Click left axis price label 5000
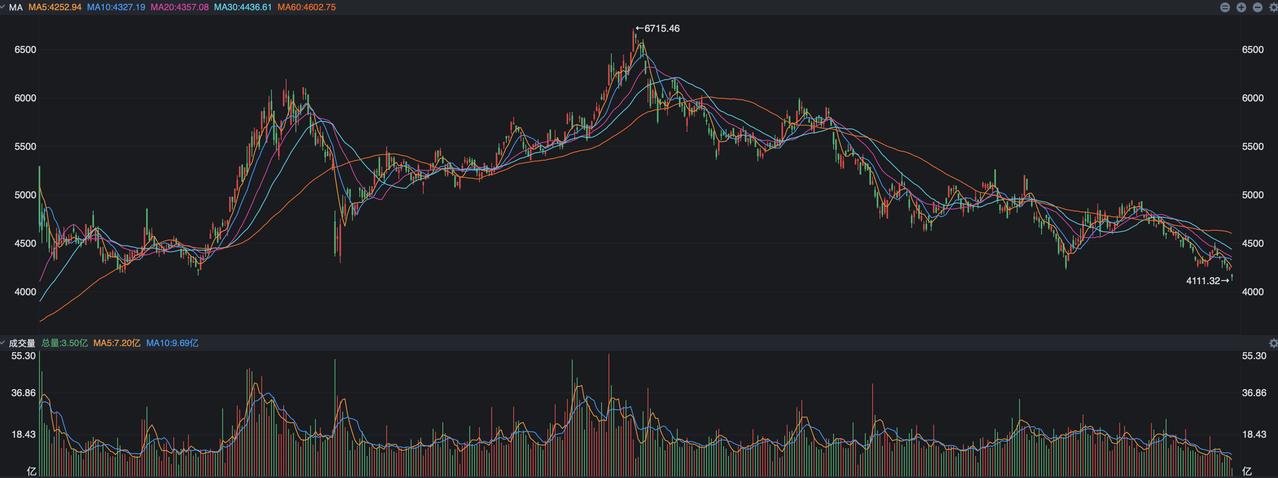 [25, 195]
